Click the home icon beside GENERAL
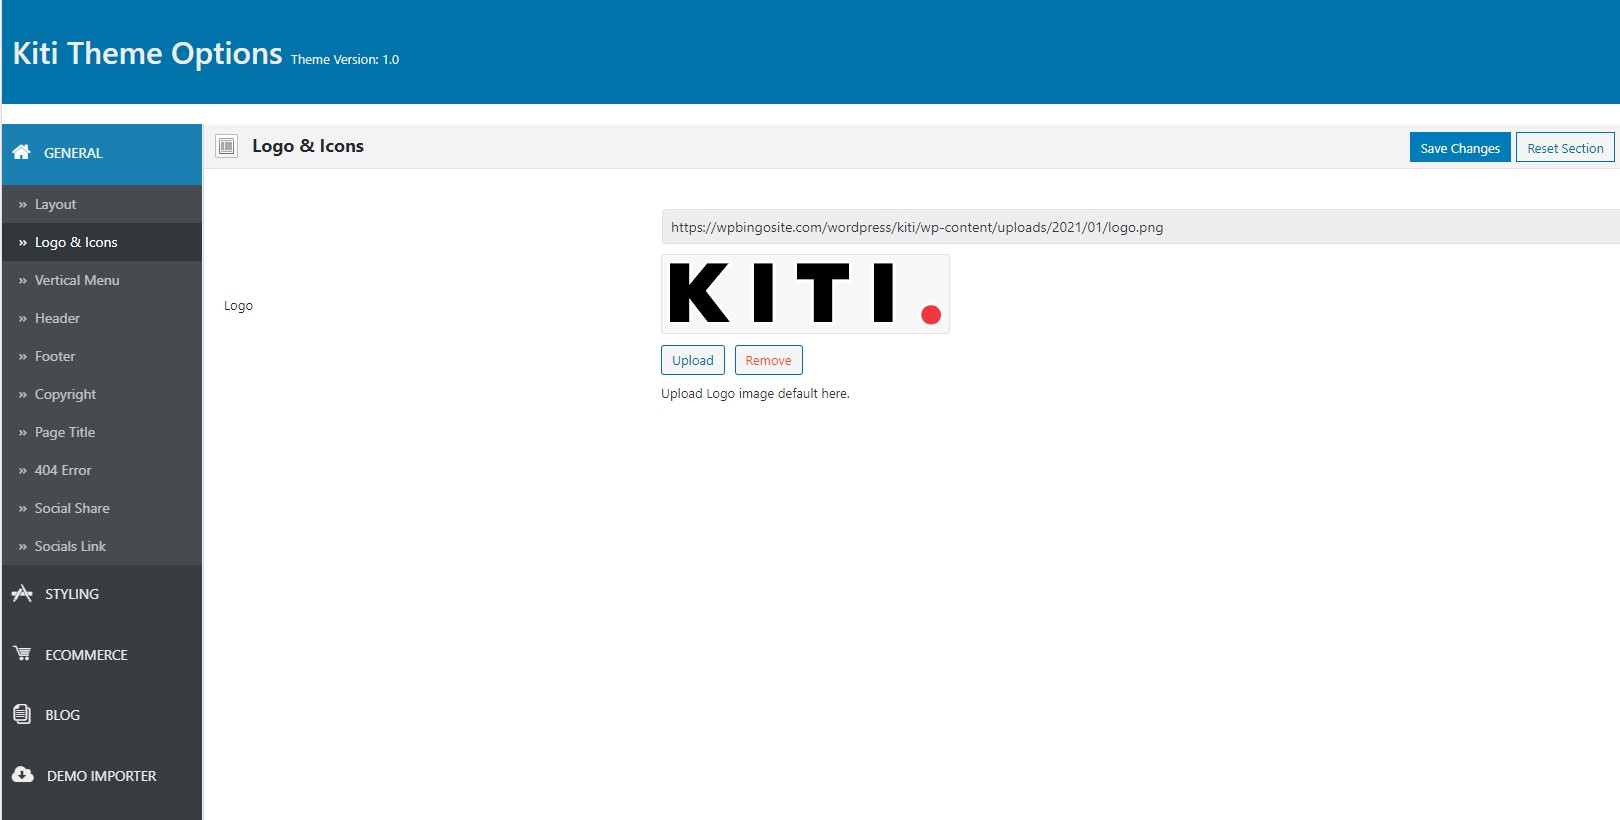Viewport: 1620px width, 820px height. (21, 152)
